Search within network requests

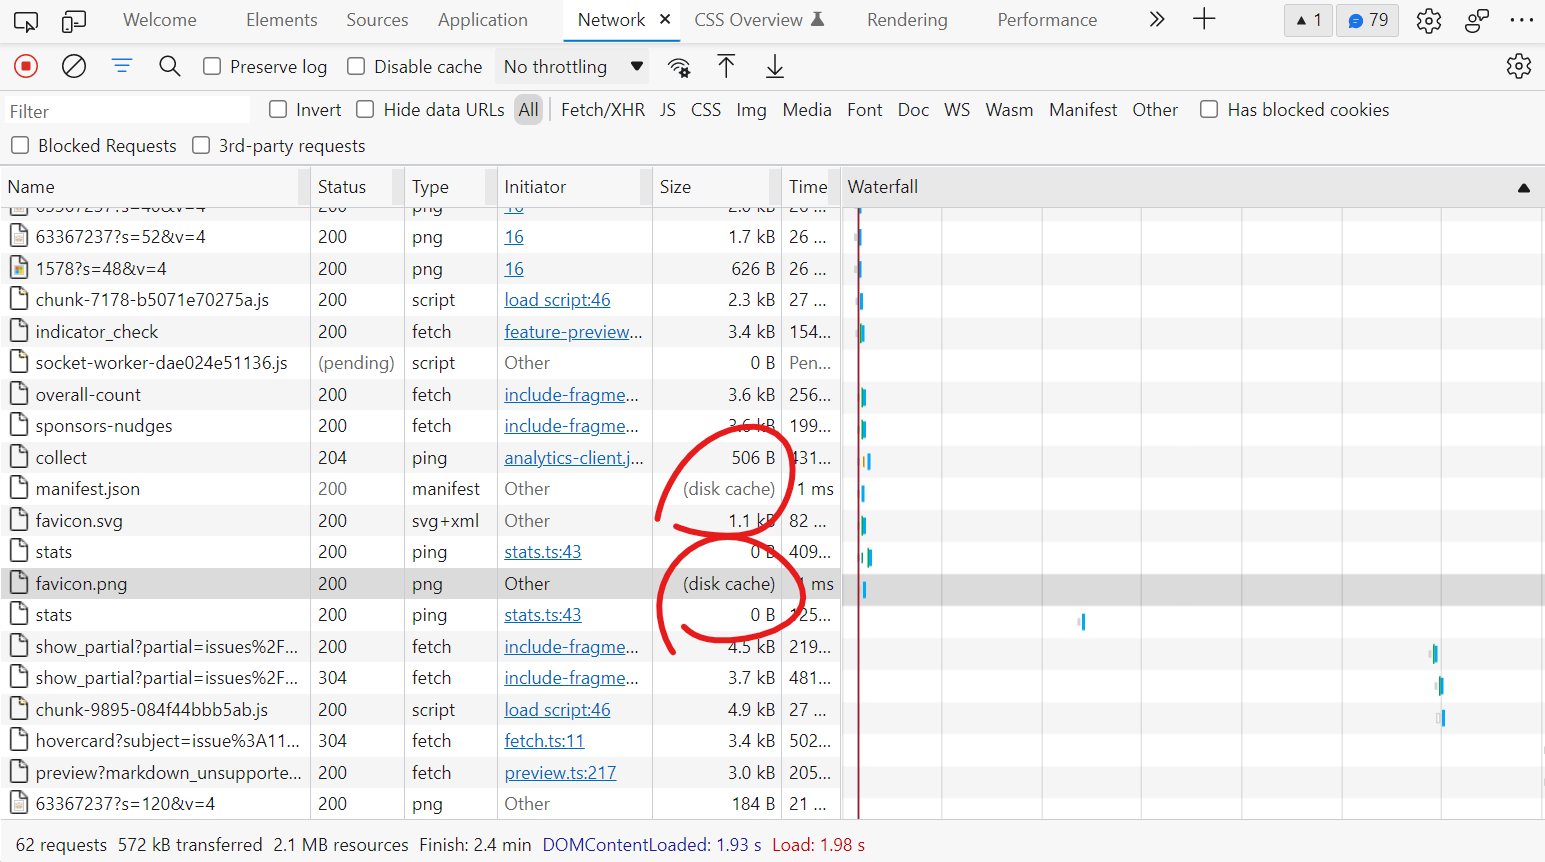(170, 66)
